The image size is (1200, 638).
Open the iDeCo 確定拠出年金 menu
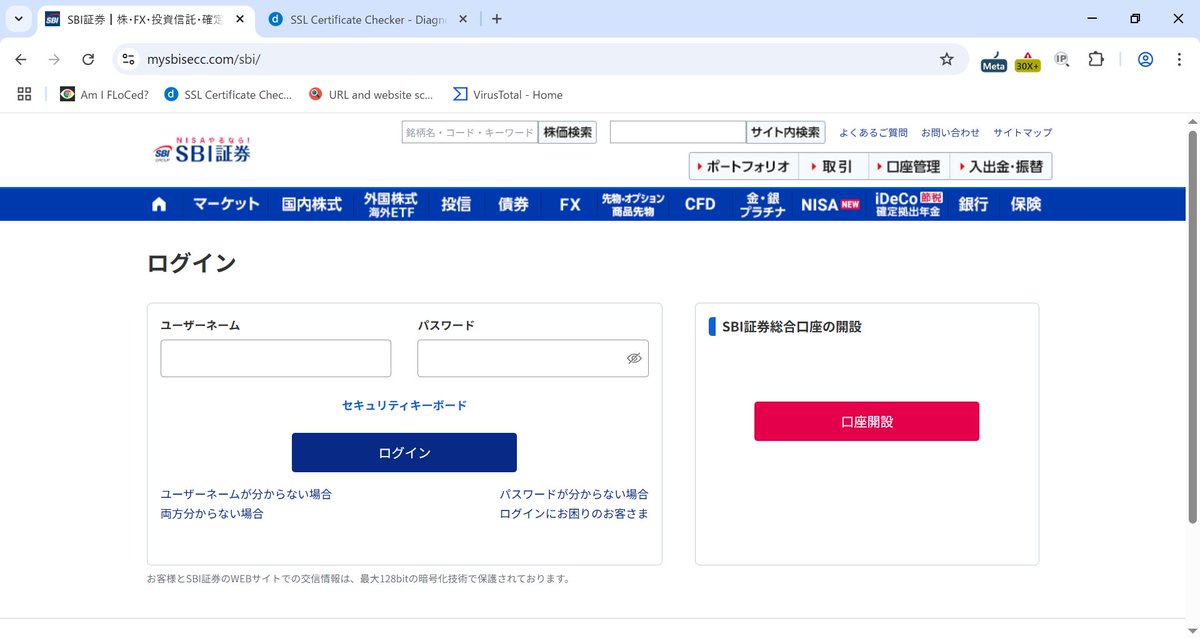click(x=908, y=204)
